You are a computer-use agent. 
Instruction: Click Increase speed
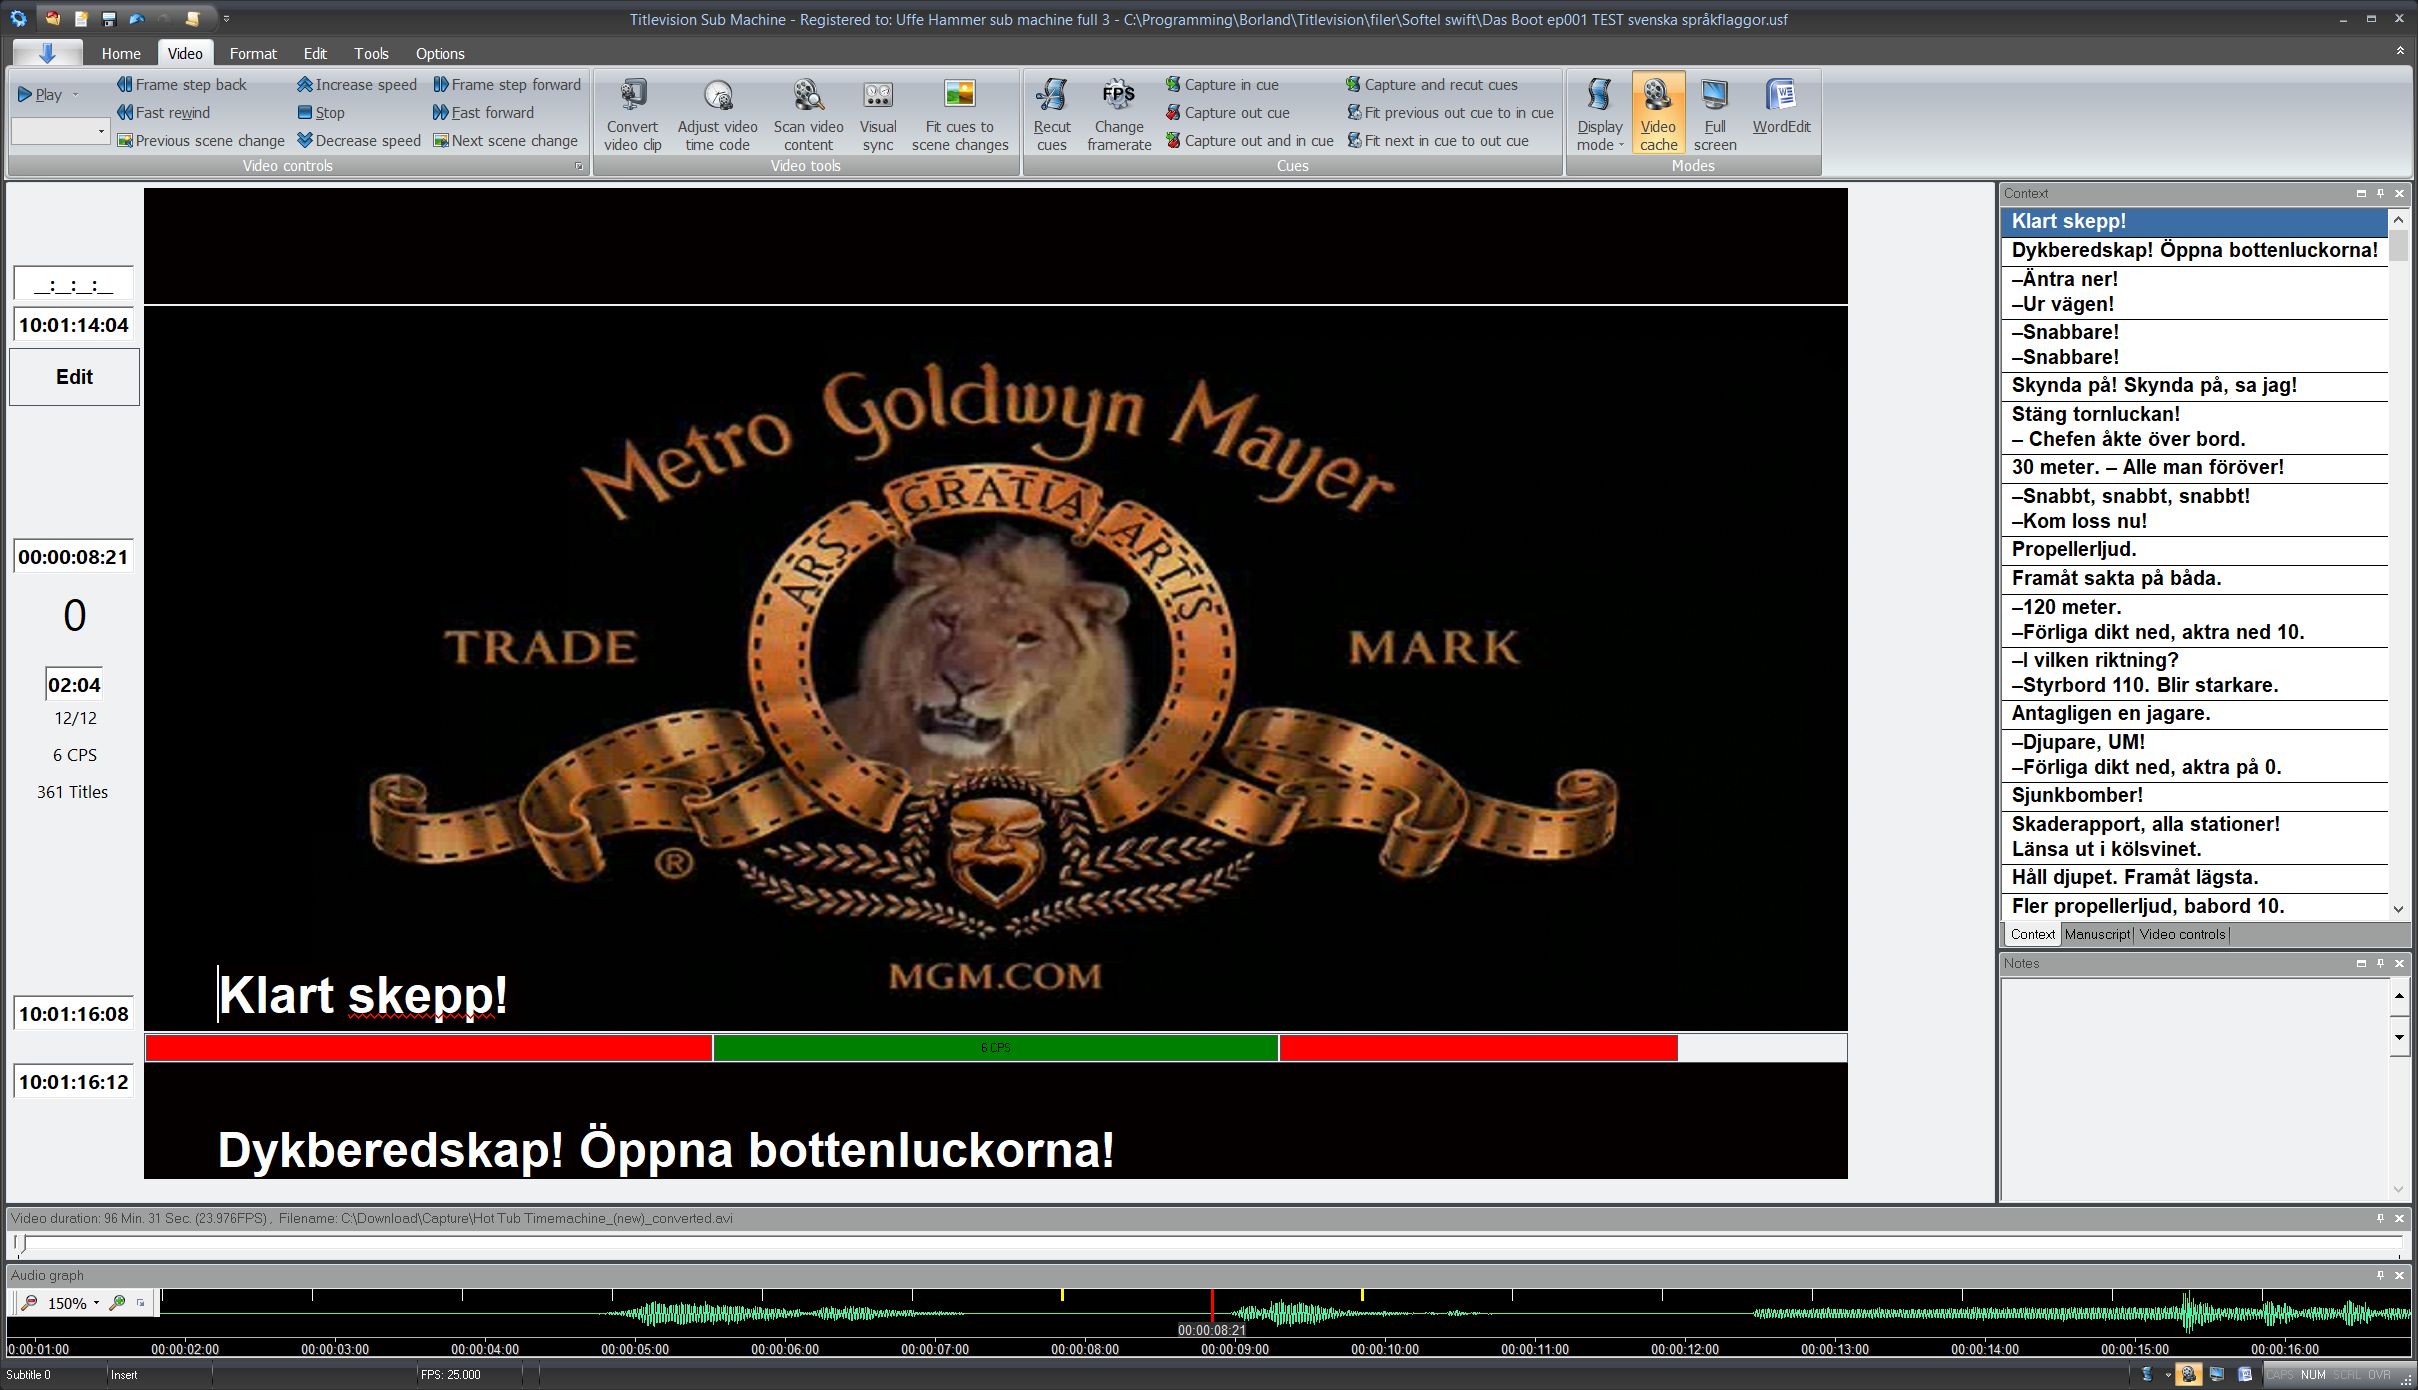coord(356,84)
